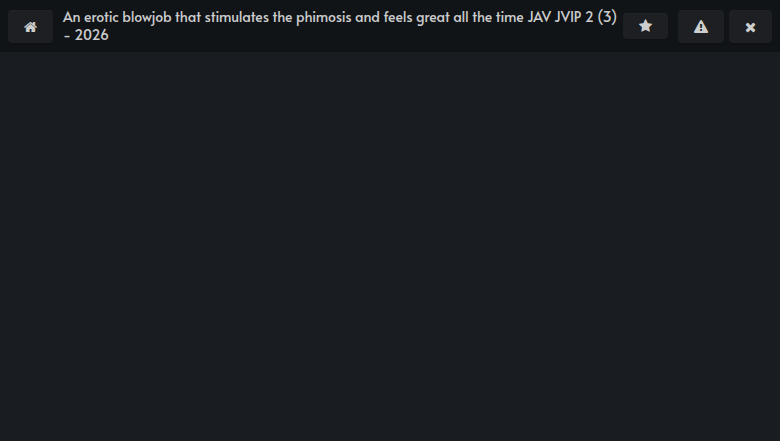This screenshot has width=780, height=441.
Task: Close the panel with the X button
Action: [750, 27]
